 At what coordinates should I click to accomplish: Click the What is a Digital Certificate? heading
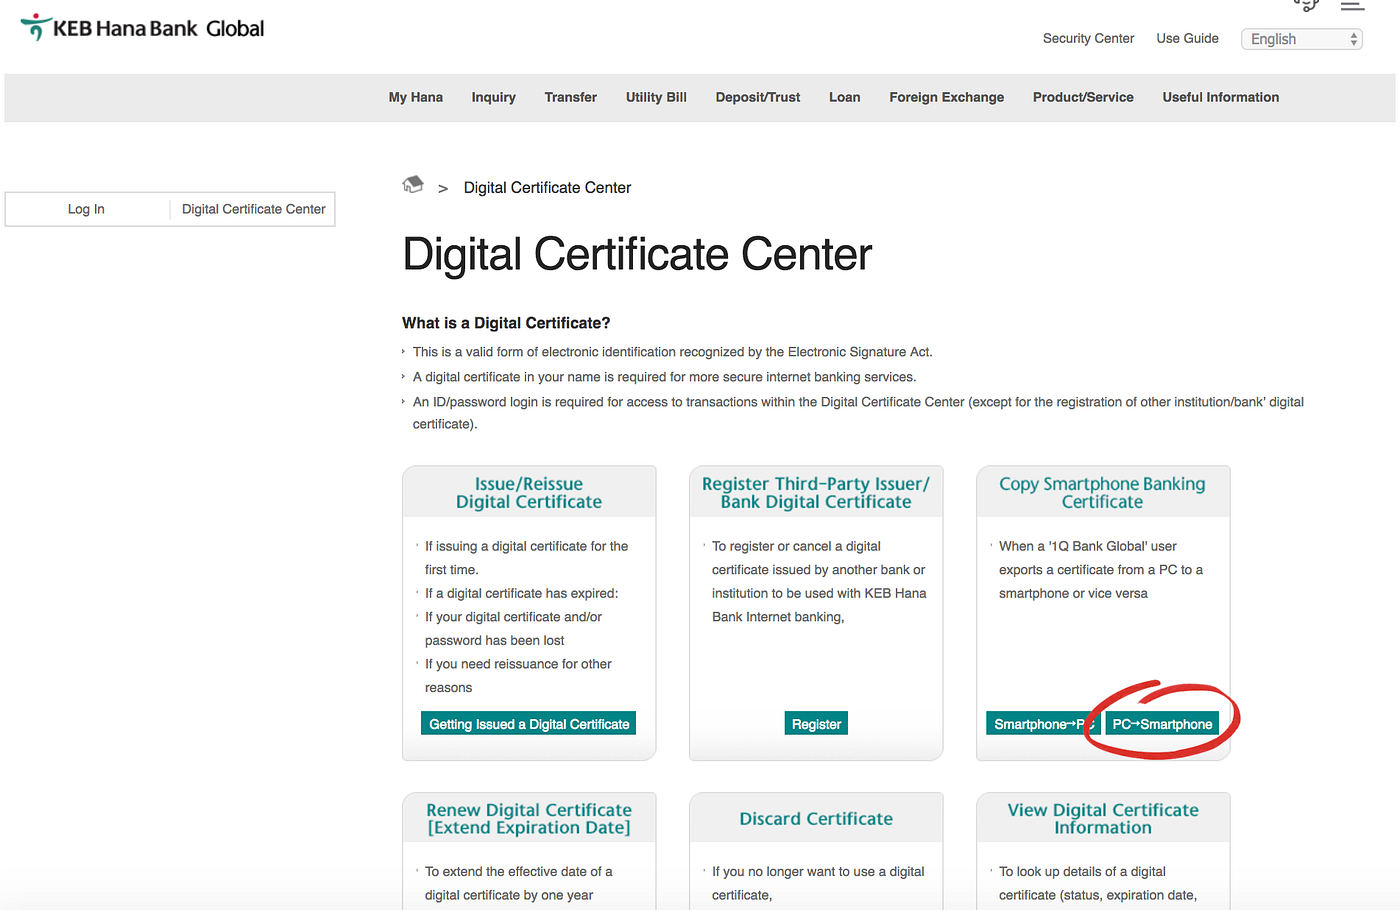pos(506,323)
